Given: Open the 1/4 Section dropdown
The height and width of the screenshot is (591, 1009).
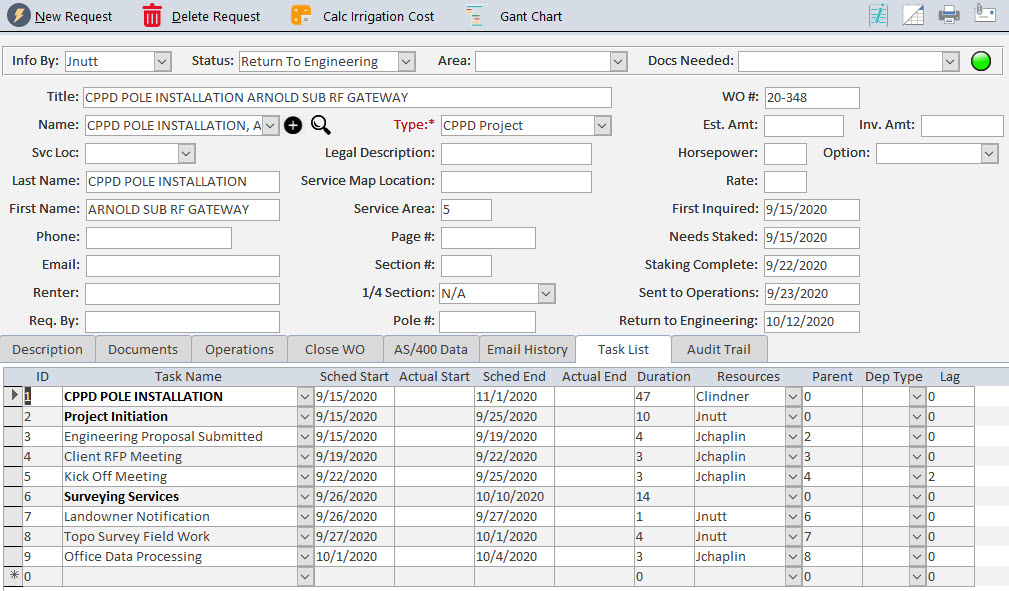Looking at the screenshot, I should [x=546, y=293].
